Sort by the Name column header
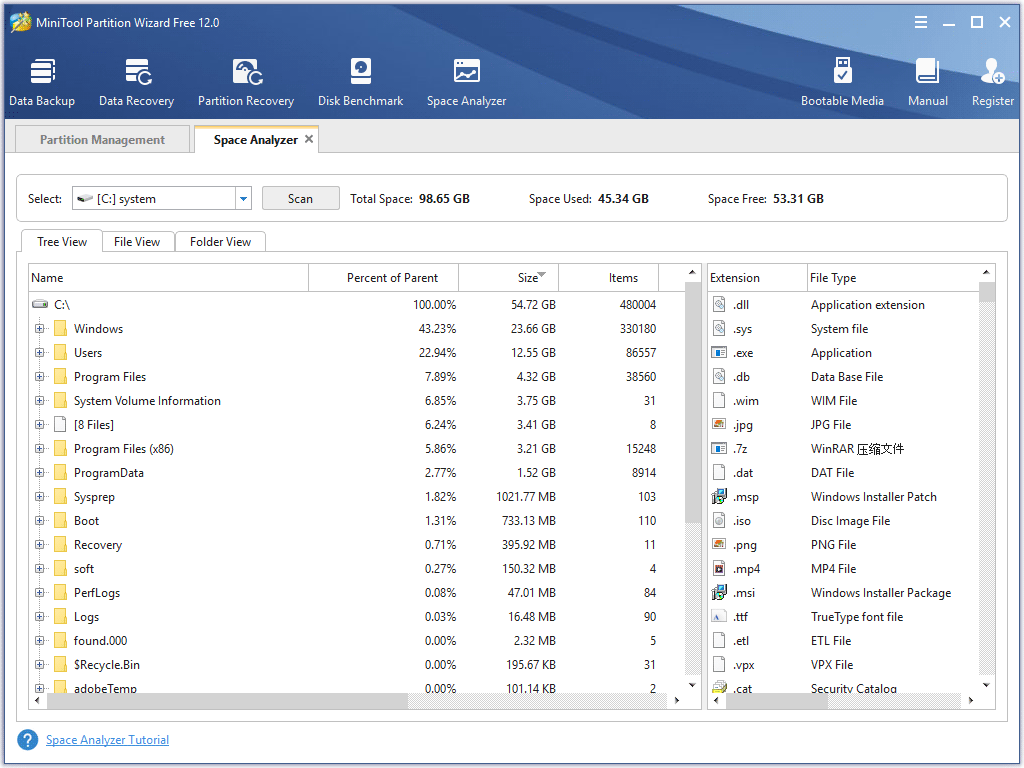The image size is (1024, 768). [168, 278]
